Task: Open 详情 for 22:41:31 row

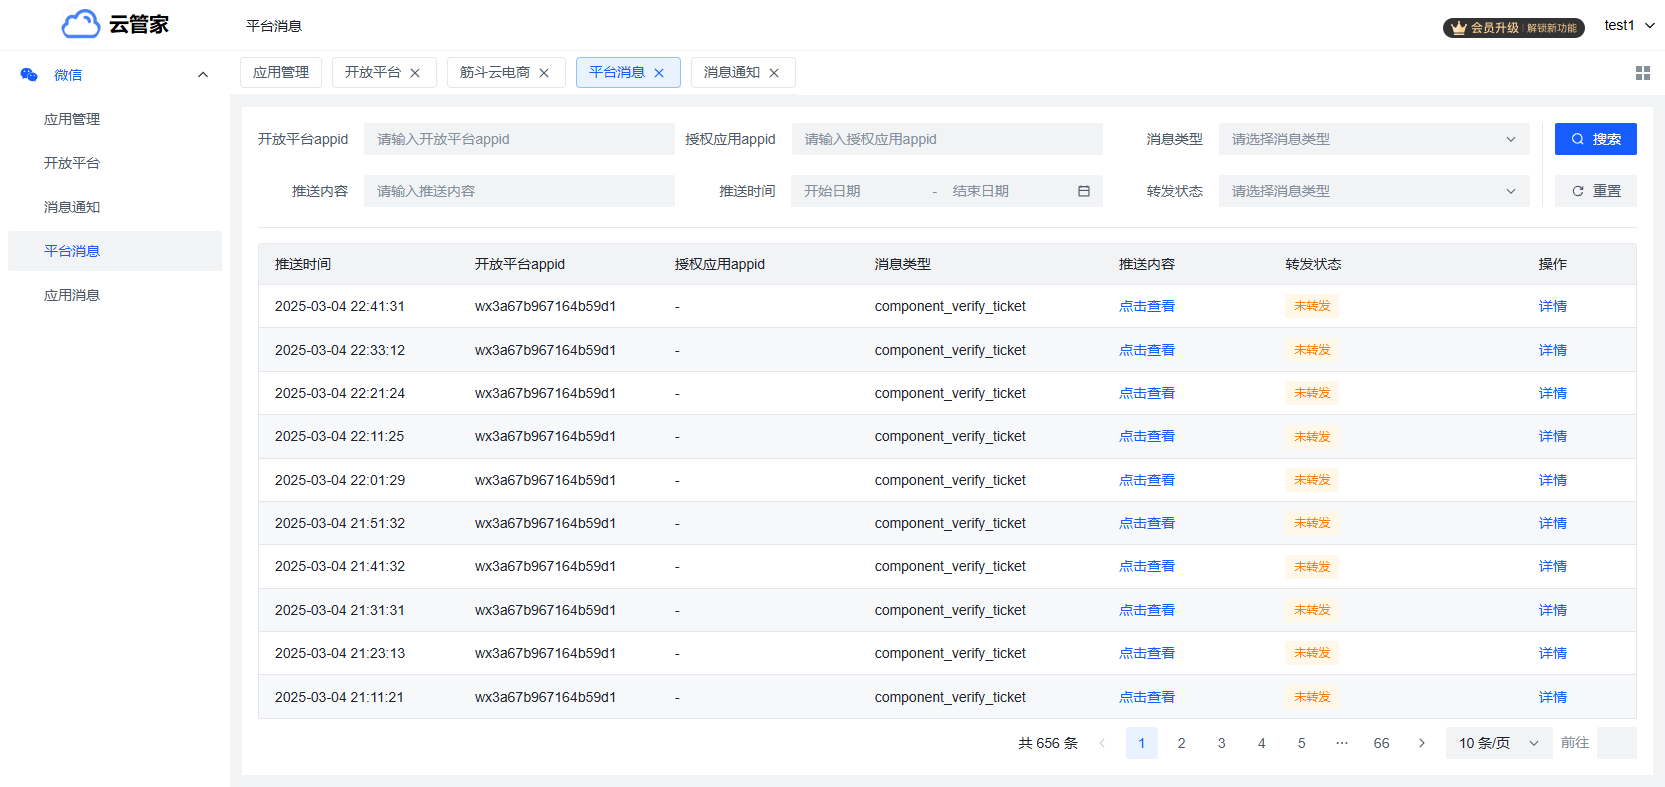Action: (x=1553, y=306)
